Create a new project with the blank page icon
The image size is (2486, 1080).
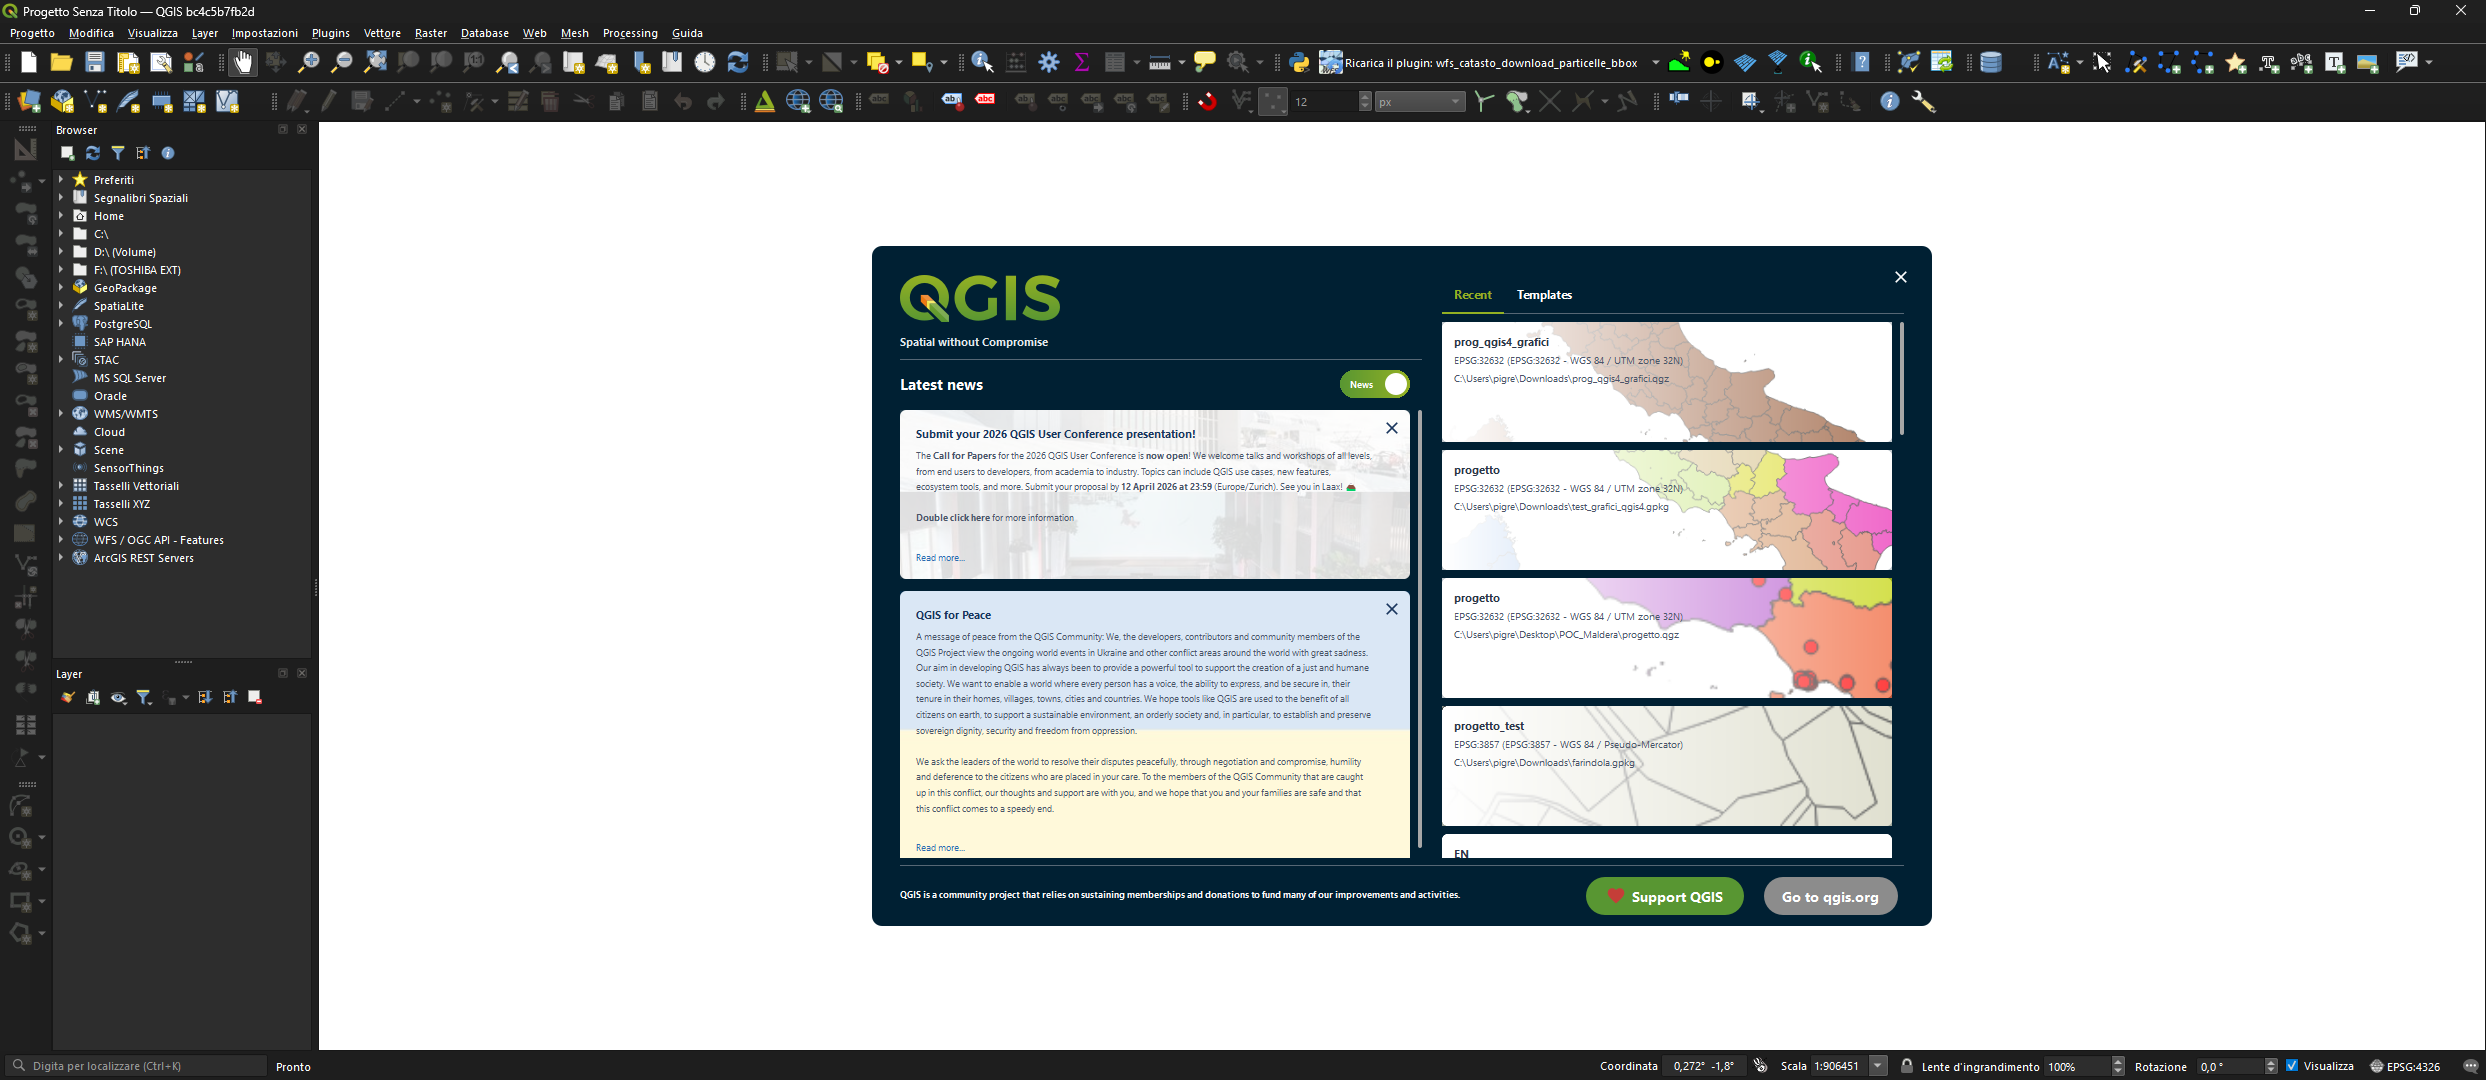click(29, 63)
